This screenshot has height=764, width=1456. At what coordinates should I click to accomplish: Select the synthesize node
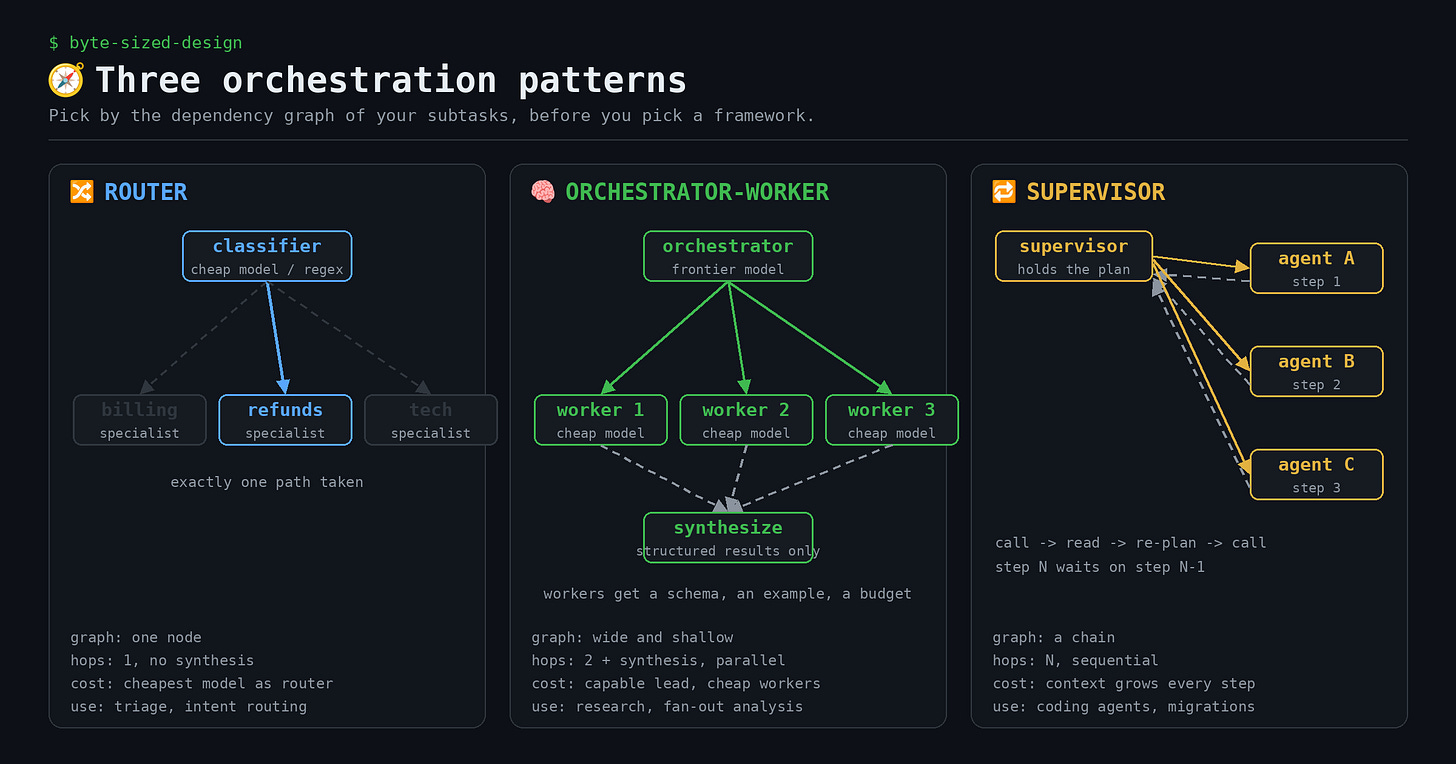728,538
